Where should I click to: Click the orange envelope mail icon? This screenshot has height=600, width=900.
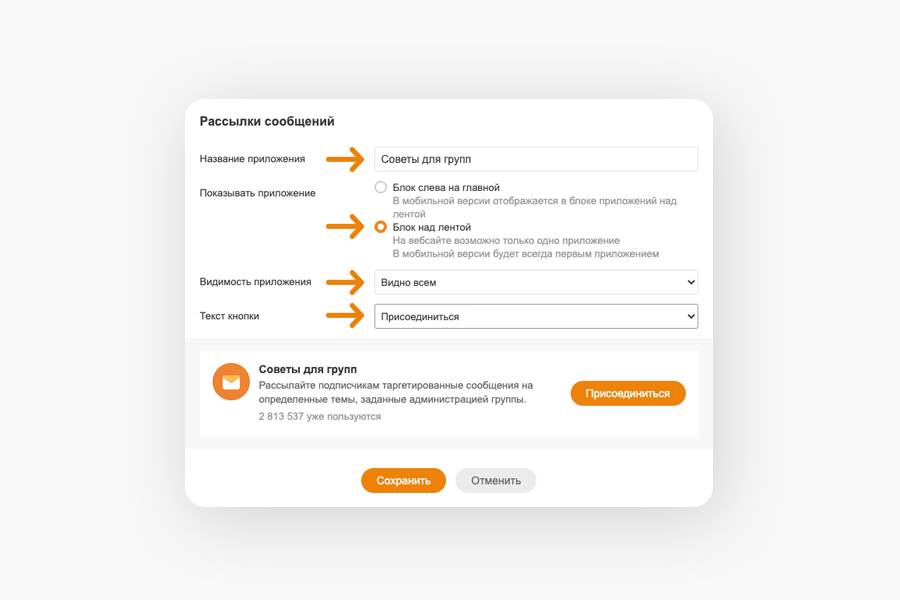click(x=231, y=381)
